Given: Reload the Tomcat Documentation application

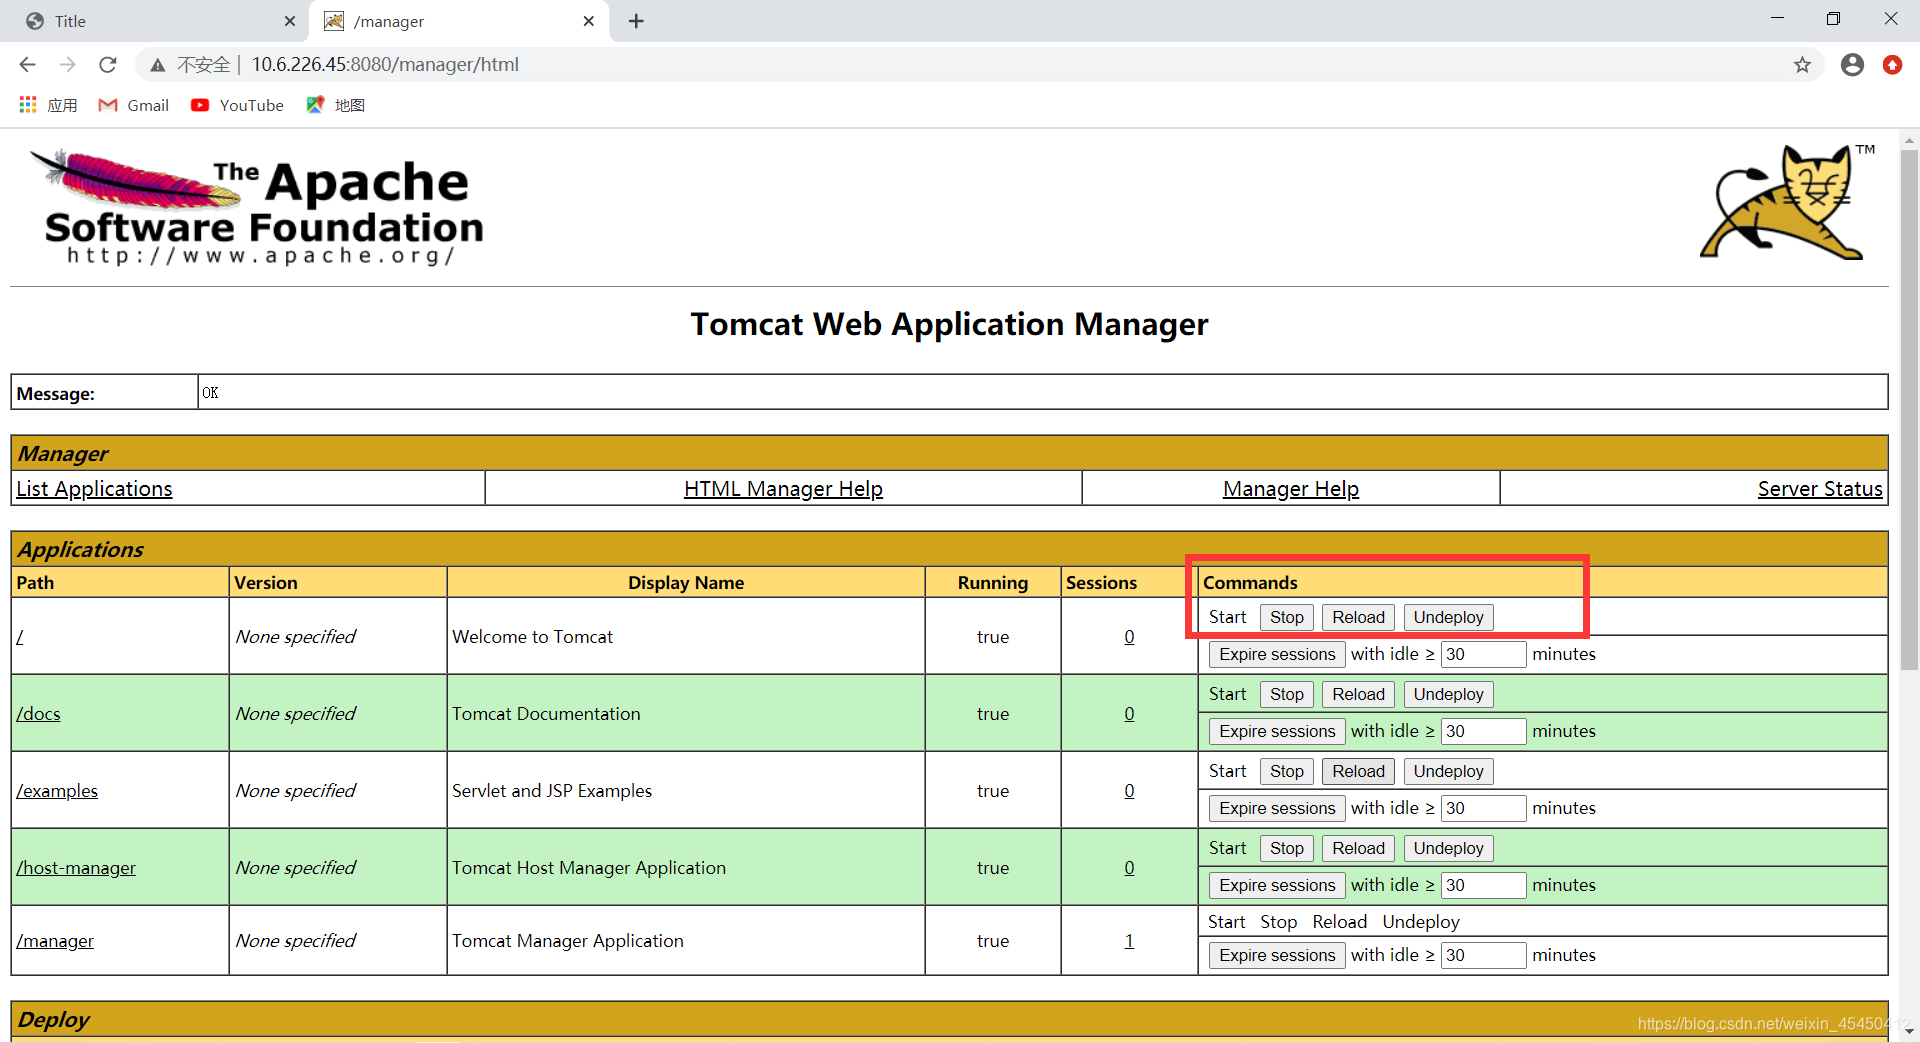Looking at the screenshot, I should [x=1358, y=695].
